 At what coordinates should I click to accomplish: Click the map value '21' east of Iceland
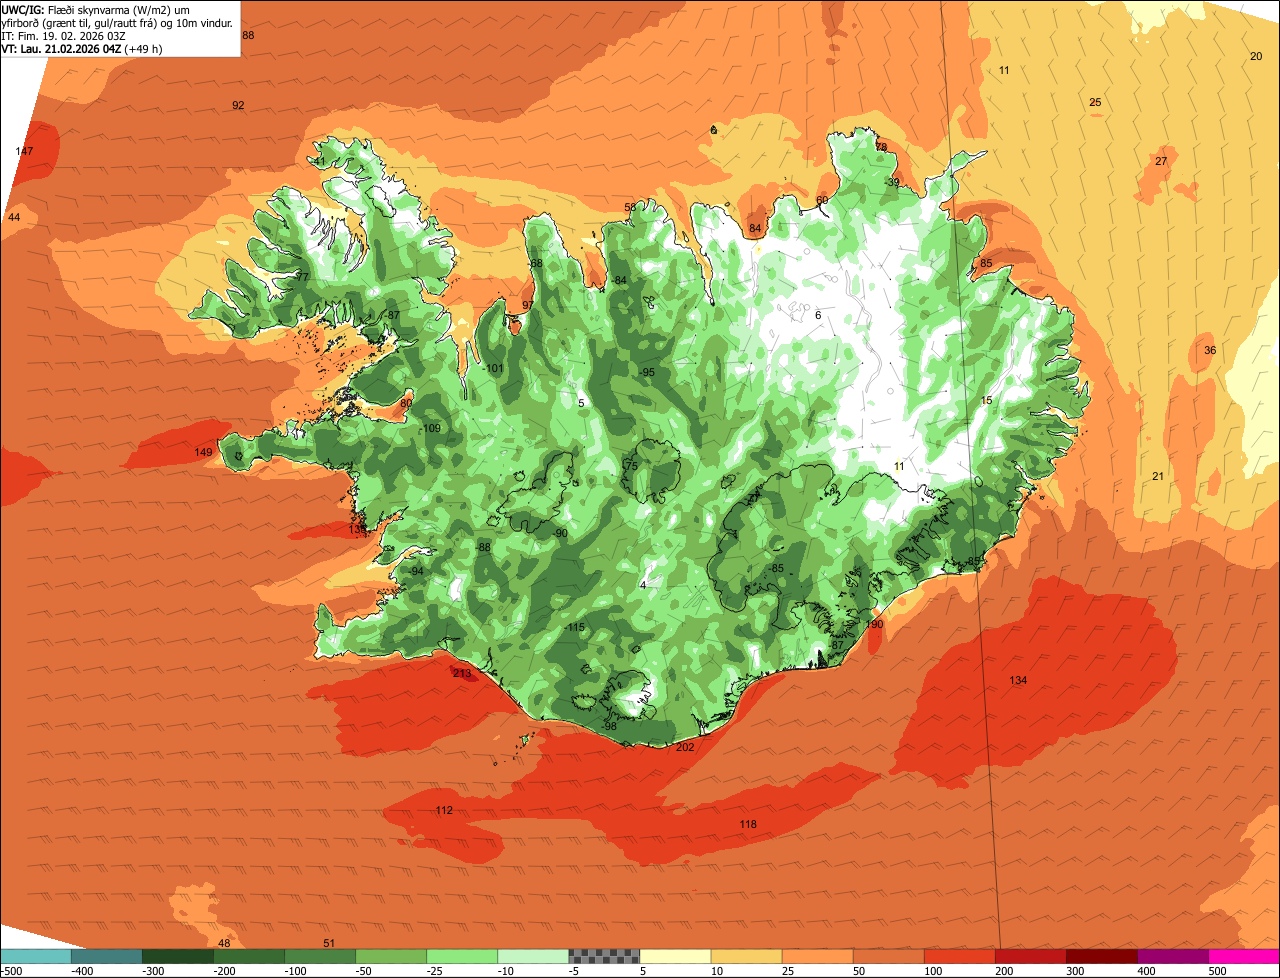pos(1158,476)
